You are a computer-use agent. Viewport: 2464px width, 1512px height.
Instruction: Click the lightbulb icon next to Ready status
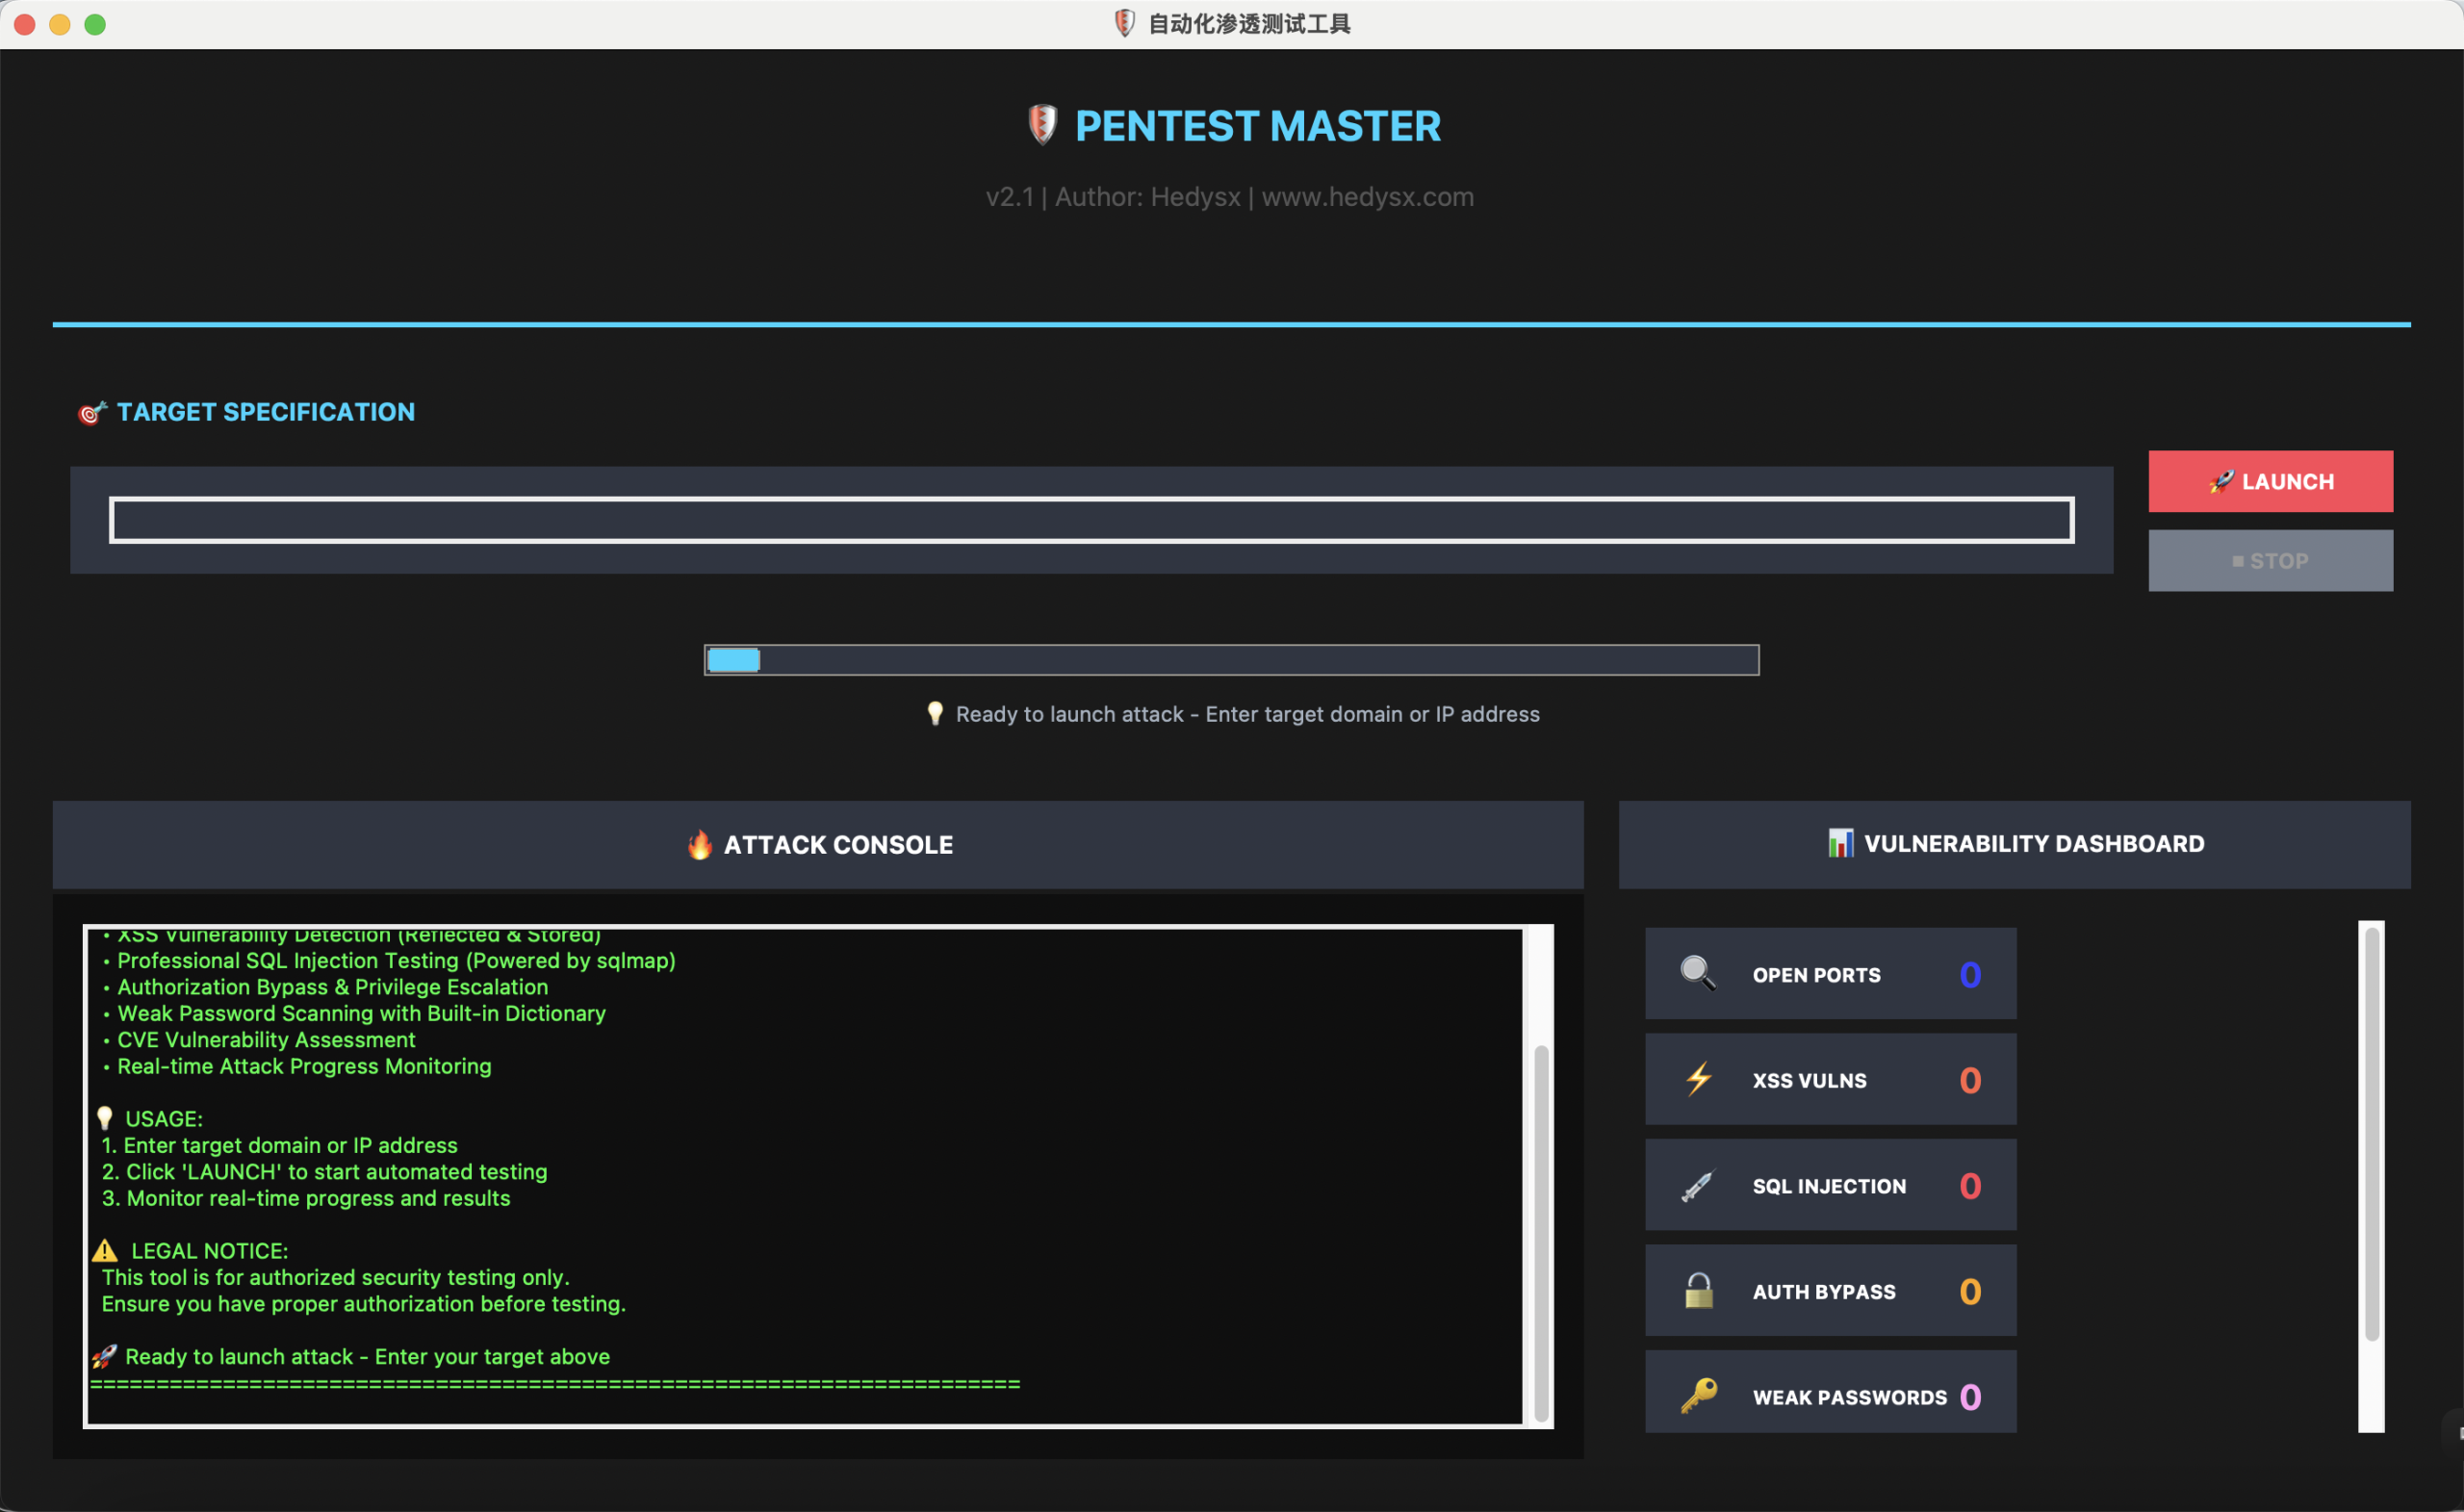[935, 713]
